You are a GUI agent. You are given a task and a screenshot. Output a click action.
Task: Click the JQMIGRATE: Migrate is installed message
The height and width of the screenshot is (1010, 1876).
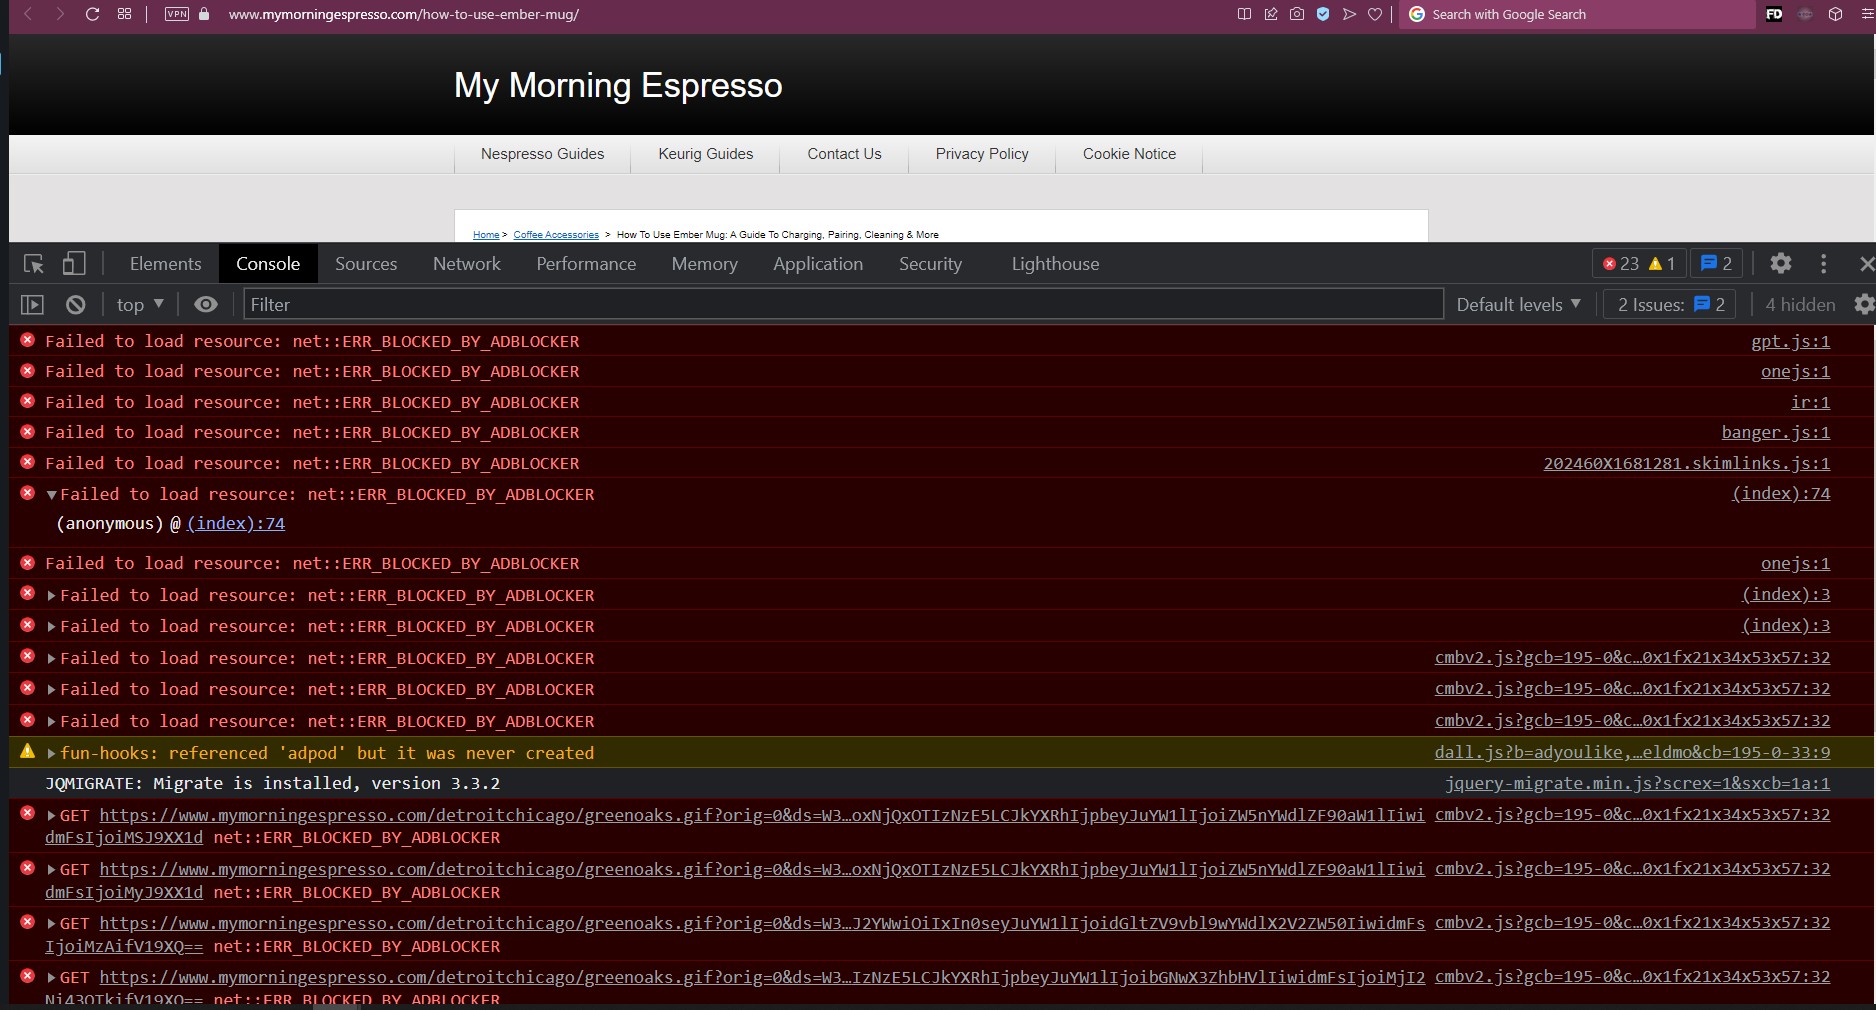coord(272,784)
